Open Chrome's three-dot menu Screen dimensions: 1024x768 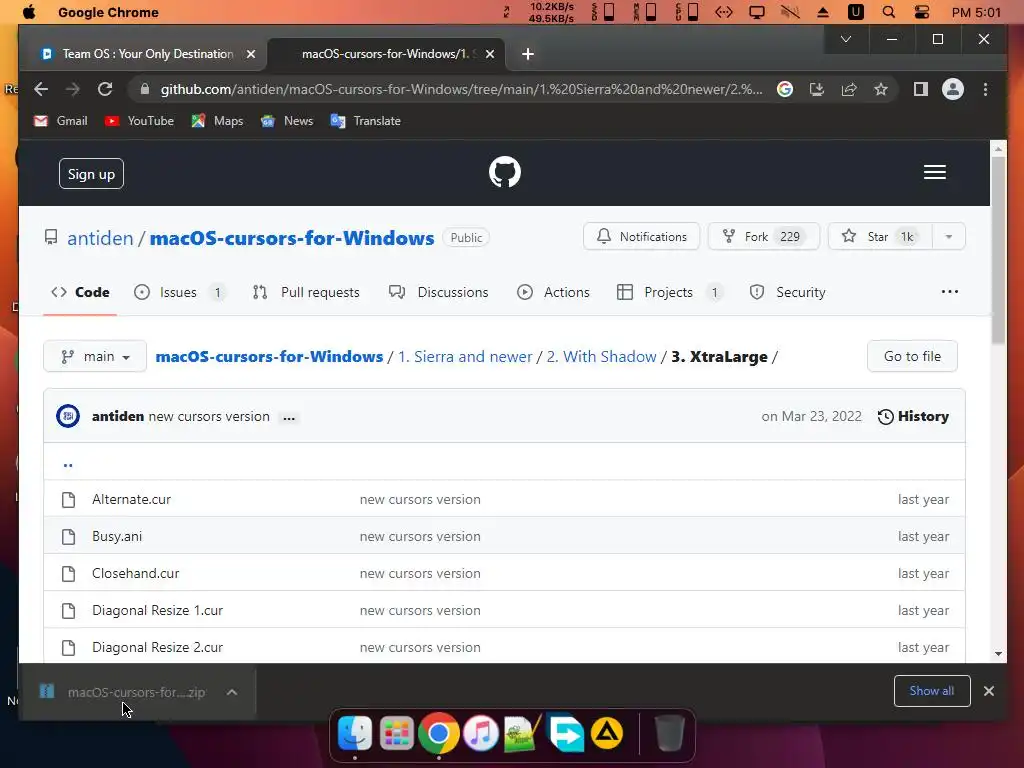point(985,89)
